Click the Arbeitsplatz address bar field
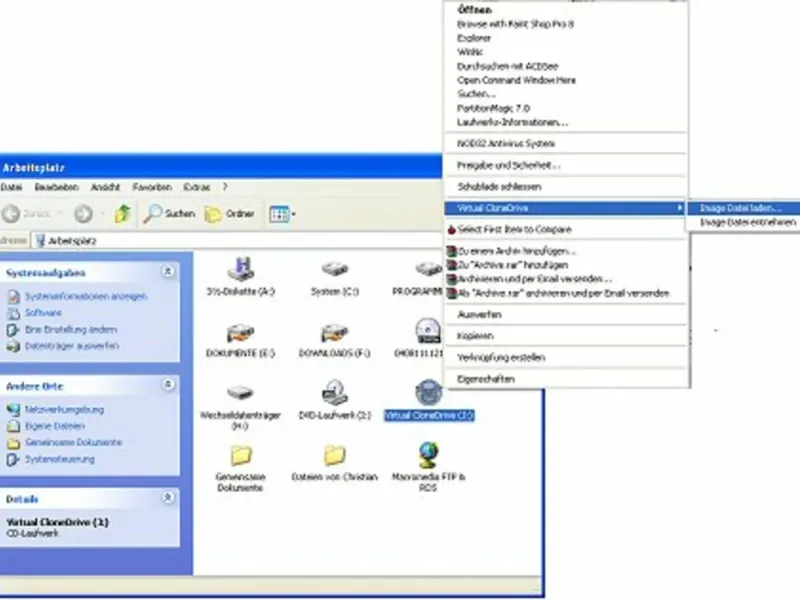 pyautogui.click(x=237, y=241)
